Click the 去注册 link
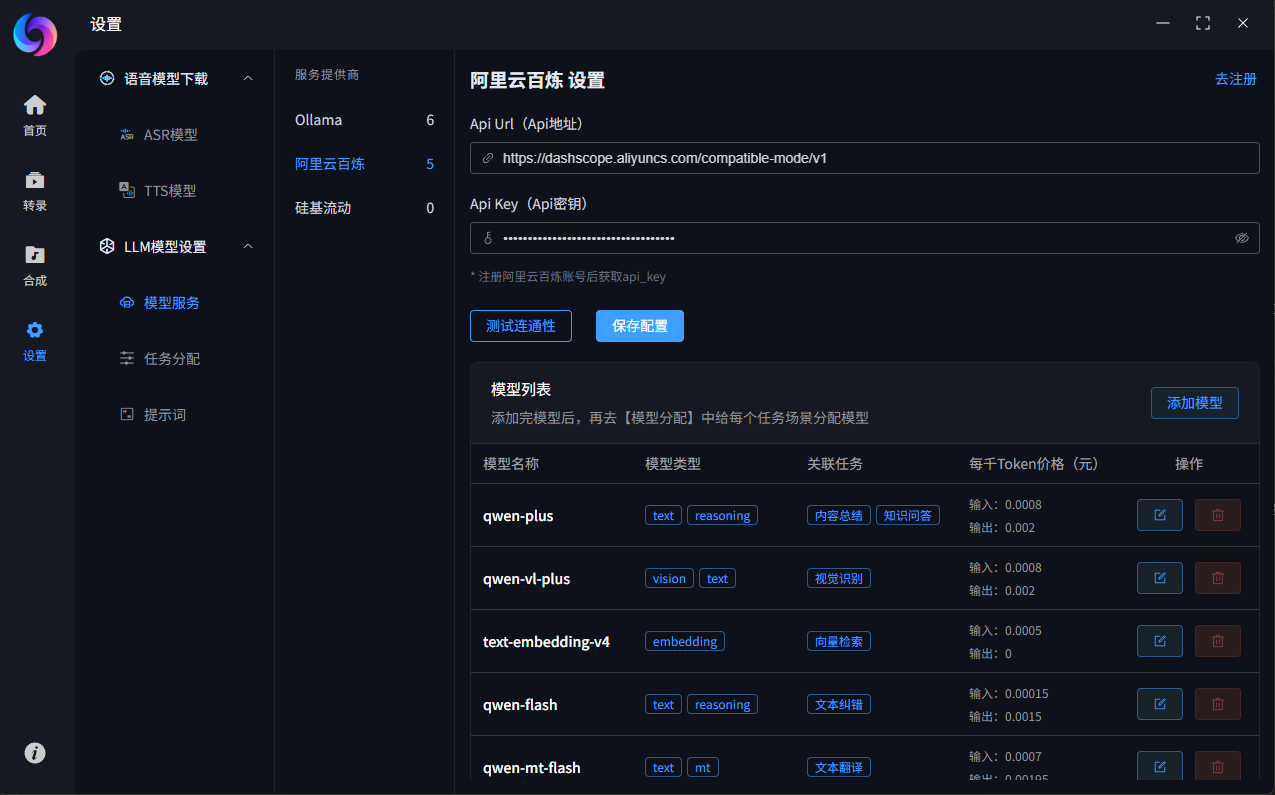Viewport: 1275px width, 795px height. click(1236, 79)
